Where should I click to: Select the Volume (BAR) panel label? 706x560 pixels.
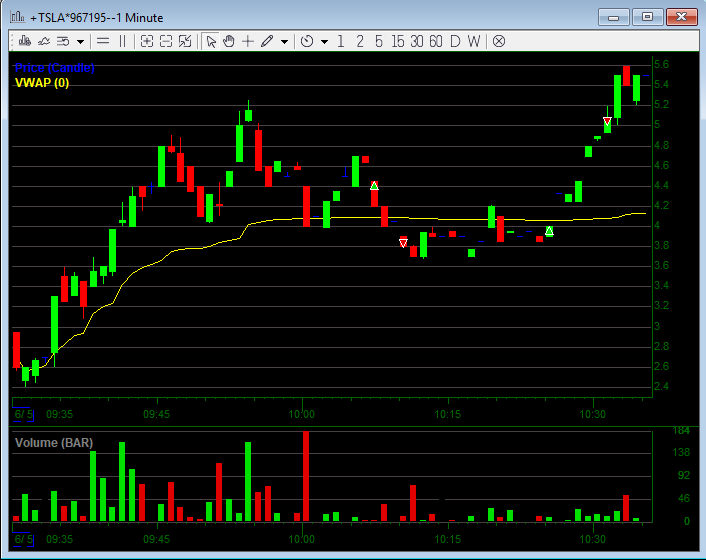[54, 443]
